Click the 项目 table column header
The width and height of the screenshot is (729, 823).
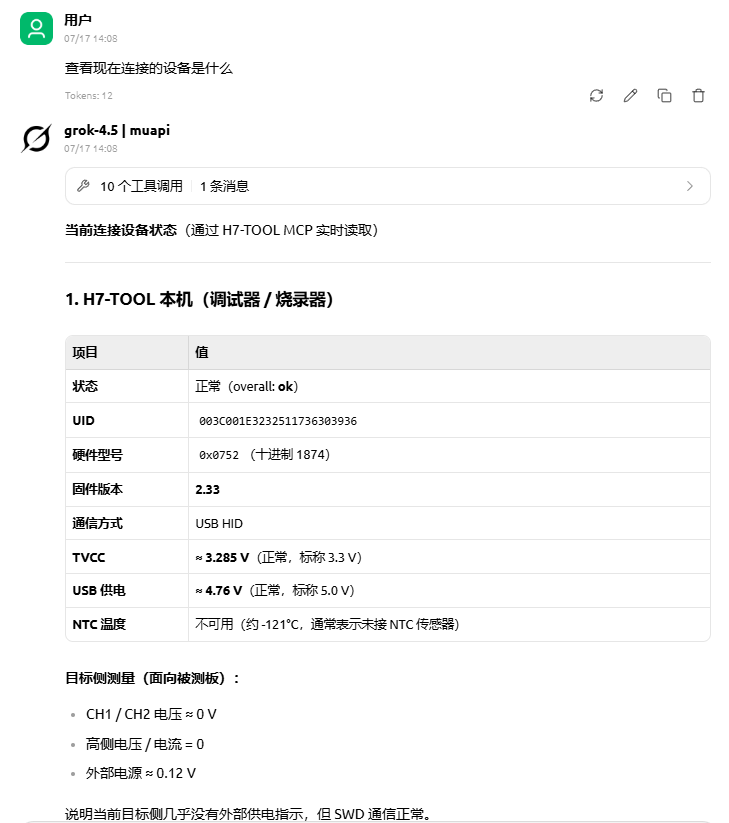(85, 352)
